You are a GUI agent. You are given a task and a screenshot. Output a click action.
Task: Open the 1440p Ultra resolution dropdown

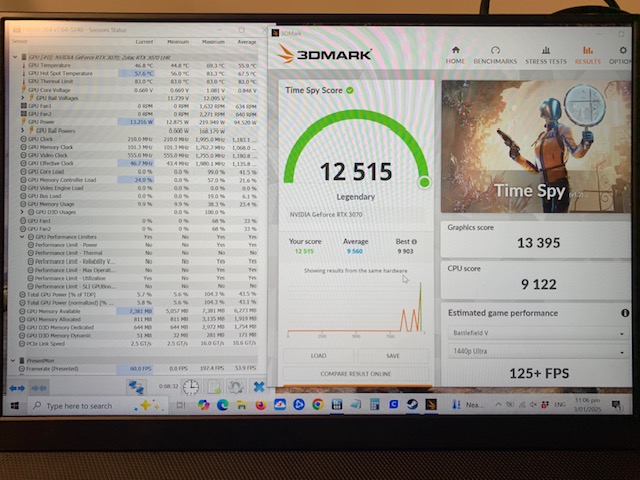(x=538, y=351)
